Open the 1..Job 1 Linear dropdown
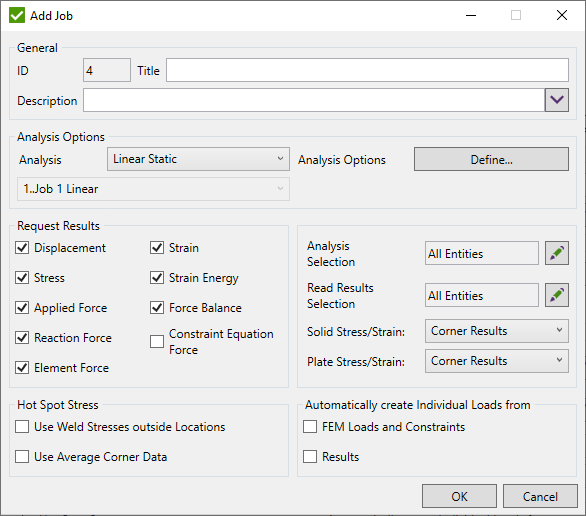The width and height of the screenshot is (586, 516). [153, 189]
